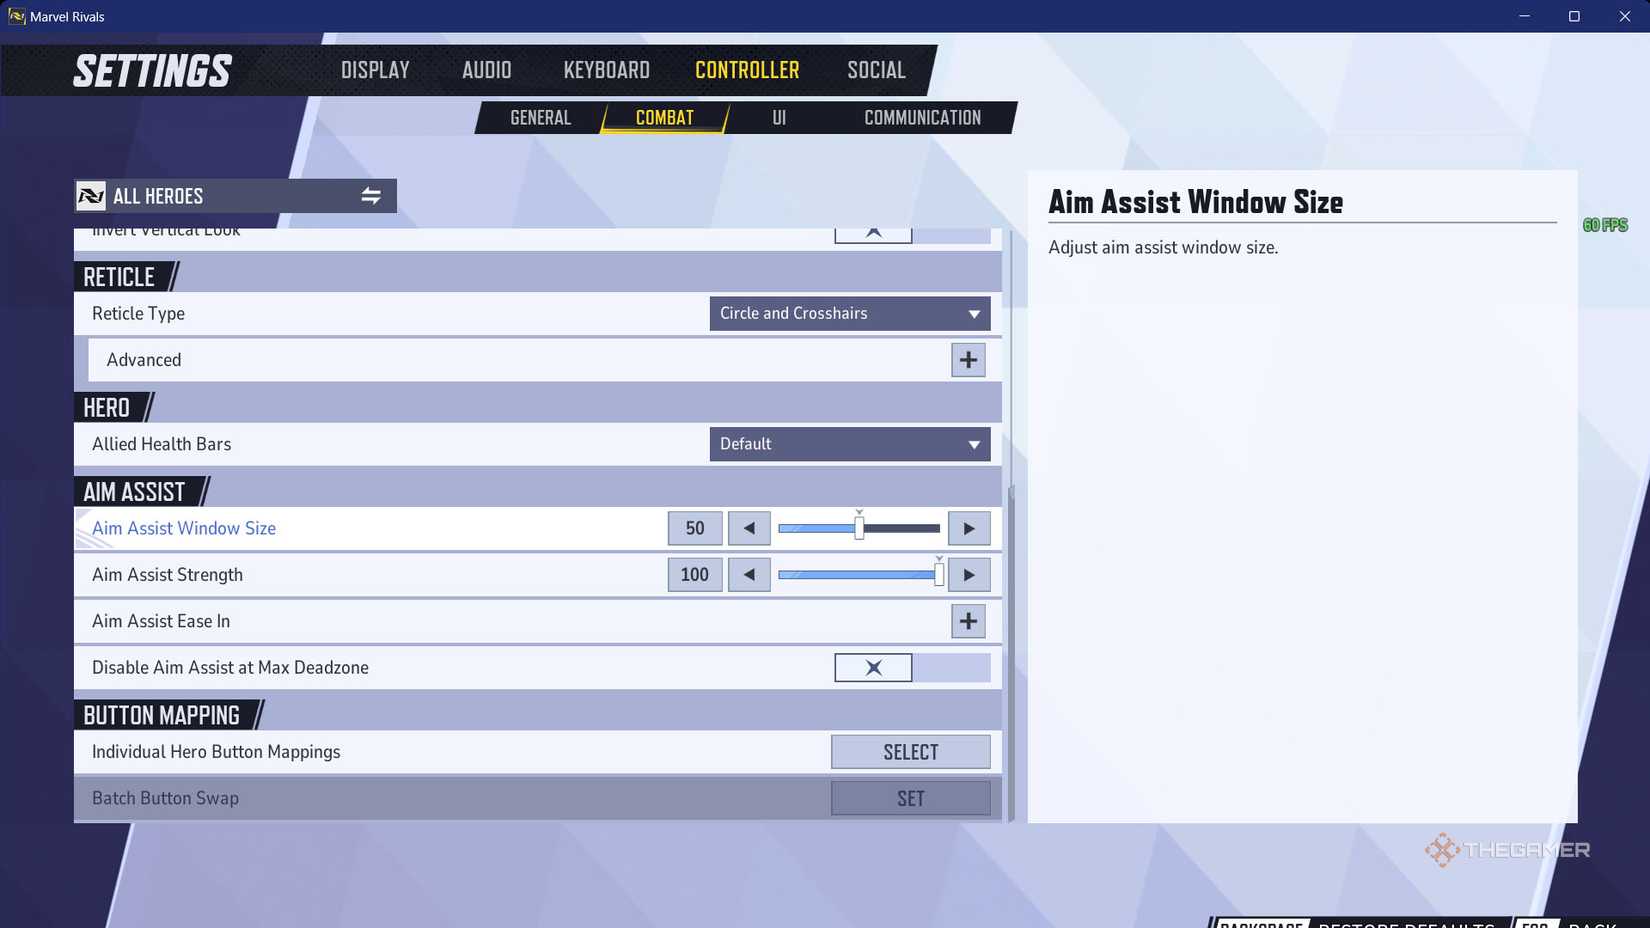1650x928 pixels.
Task: Toggle the Invert Vertical Look switch
Action: tap(912, 234)
